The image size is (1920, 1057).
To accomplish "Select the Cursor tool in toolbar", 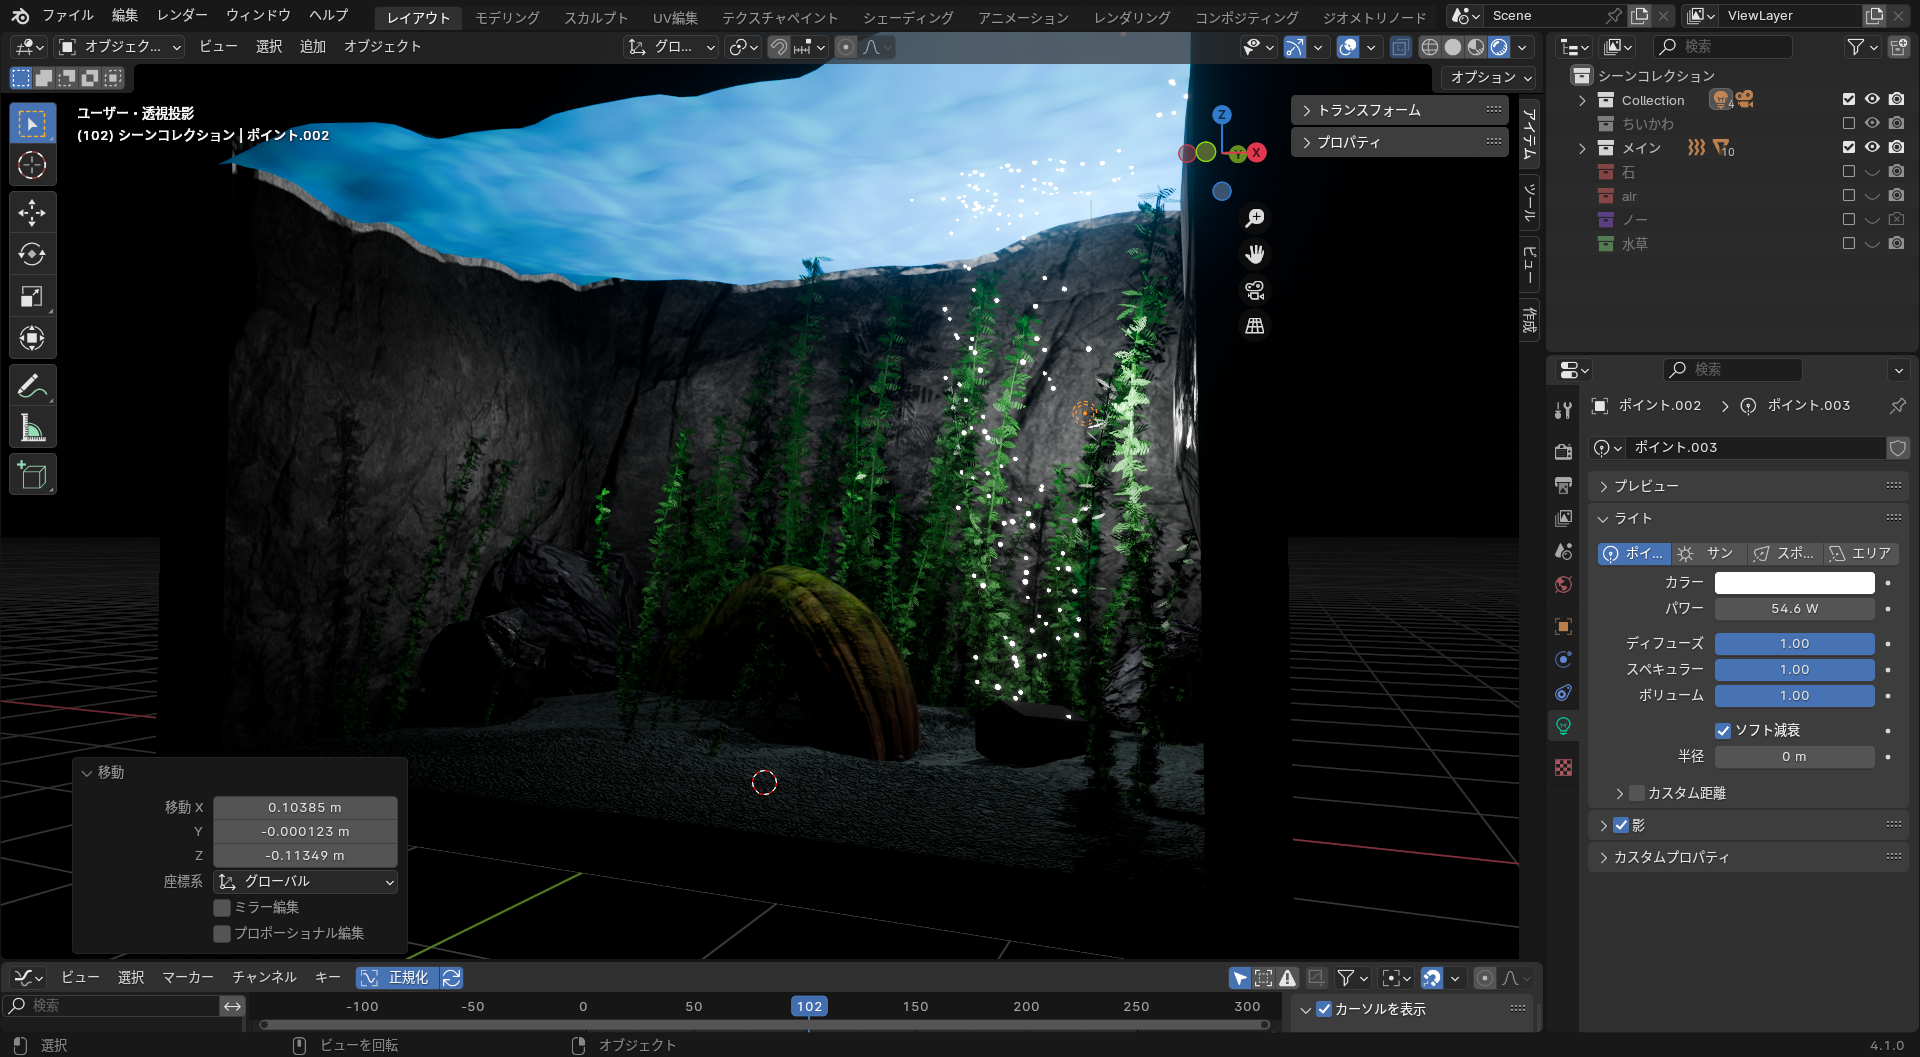I will [x=32, y=165].
